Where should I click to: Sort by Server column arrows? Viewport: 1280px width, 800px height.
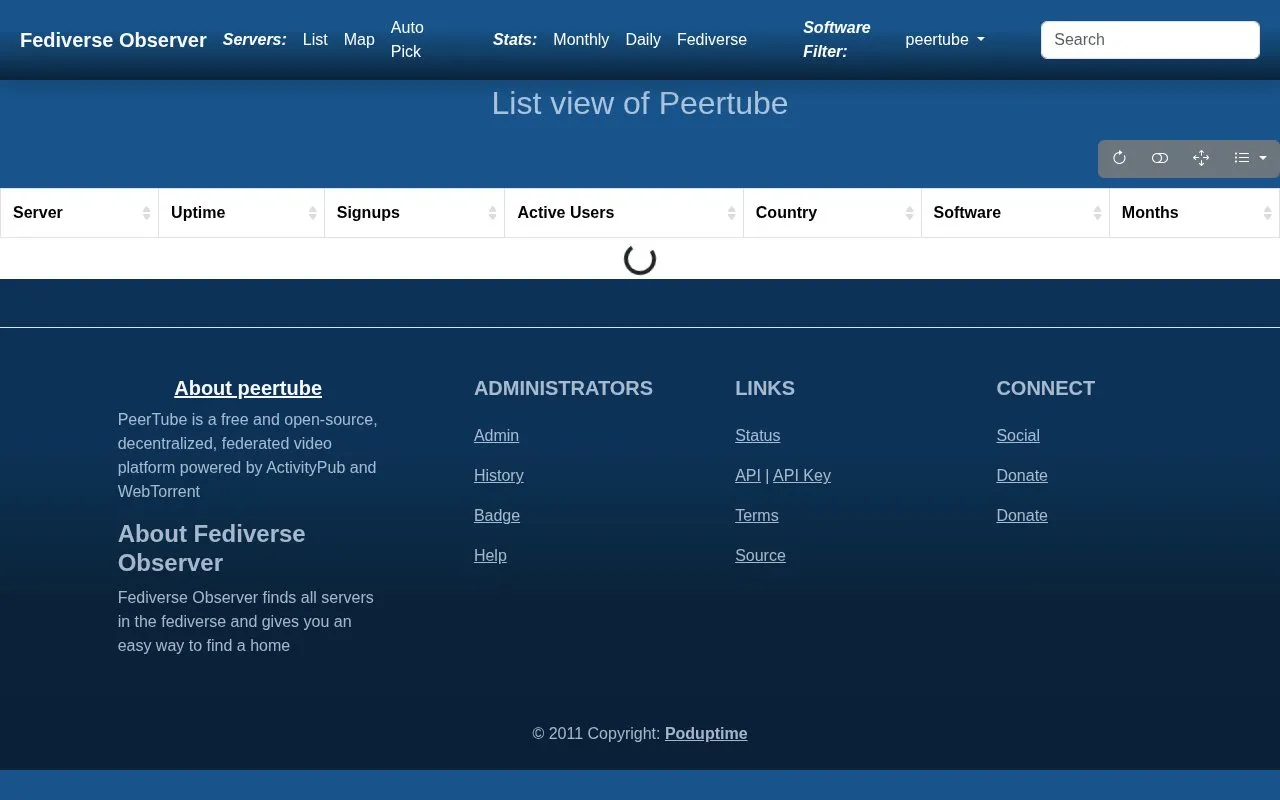click(x=147, y=213)
